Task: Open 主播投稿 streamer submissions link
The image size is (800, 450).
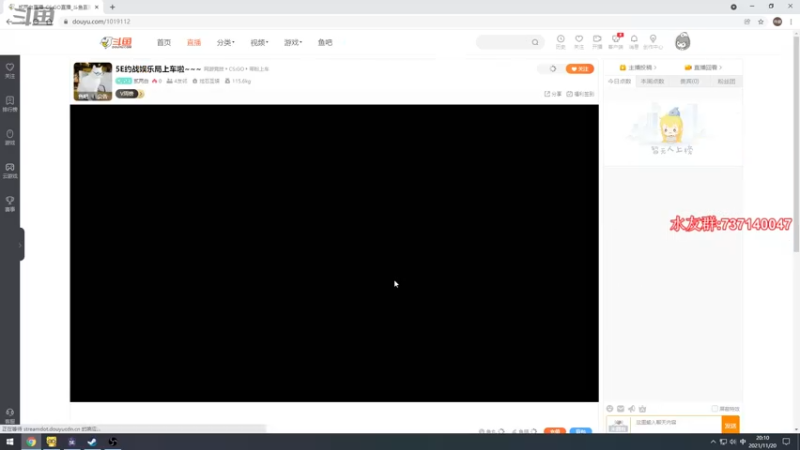Action: (638, 67)
